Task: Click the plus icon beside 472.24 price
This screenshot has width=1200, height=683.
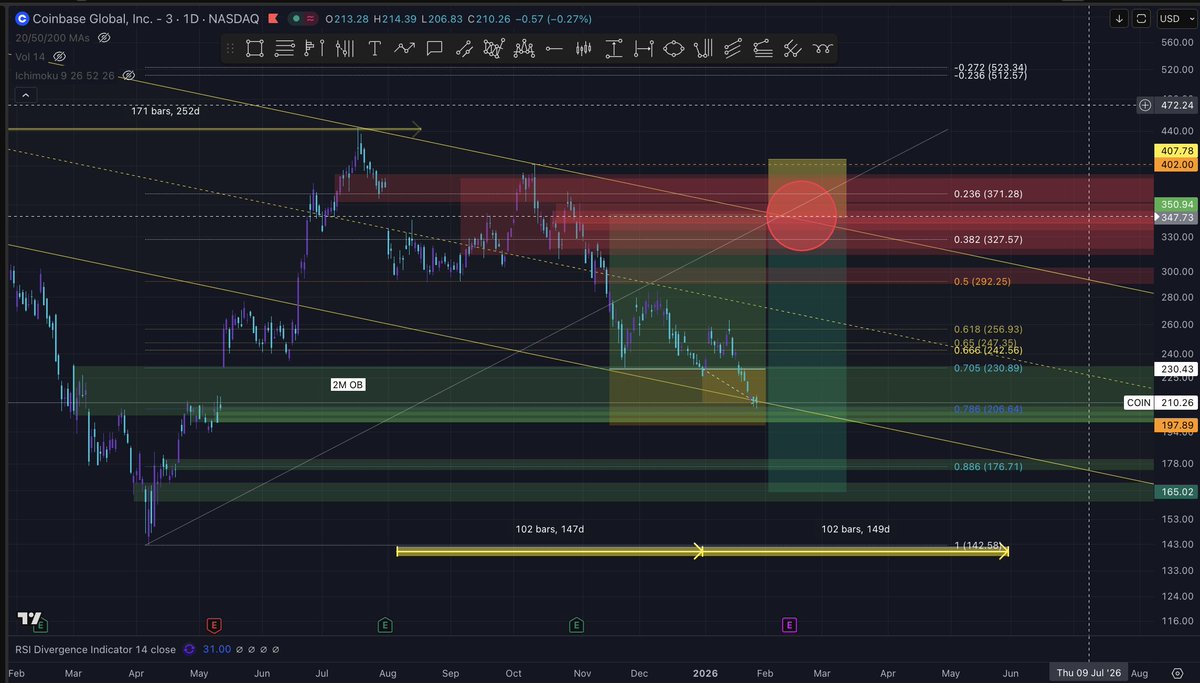Action: 1145,105
